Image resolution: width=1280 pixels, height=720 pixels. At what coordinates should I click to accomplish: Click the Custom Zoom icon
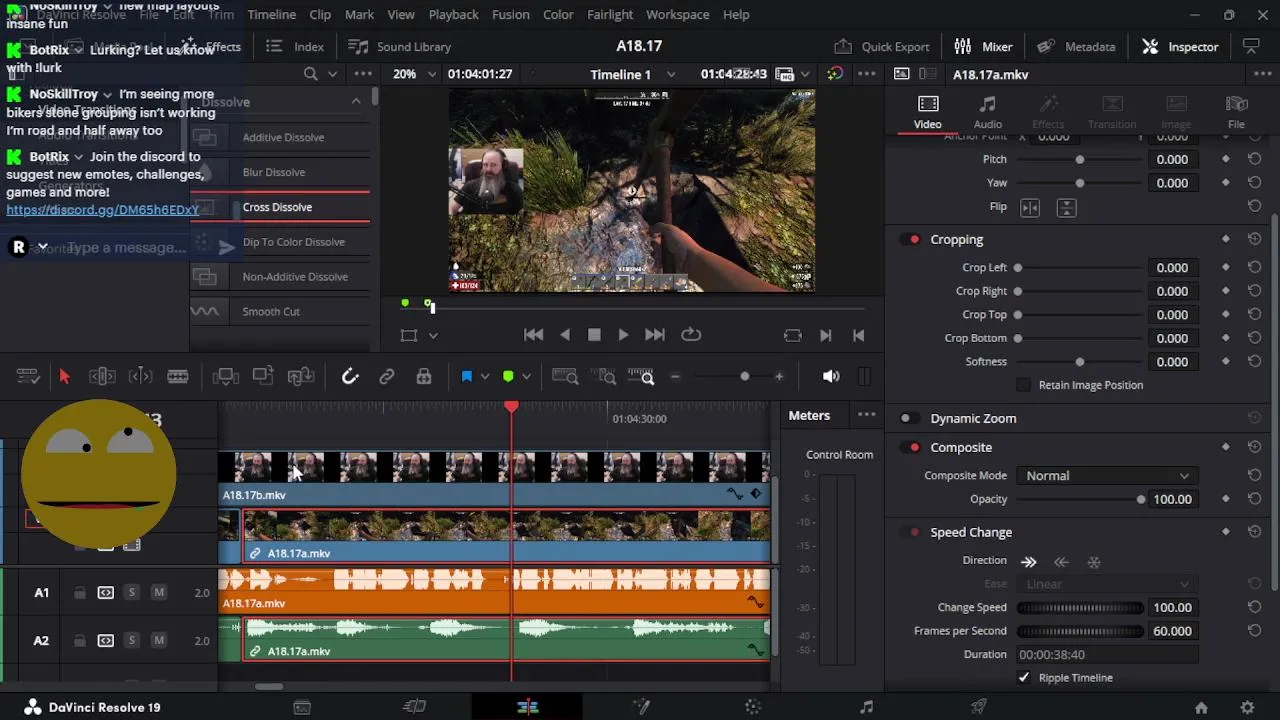(641, 376)
